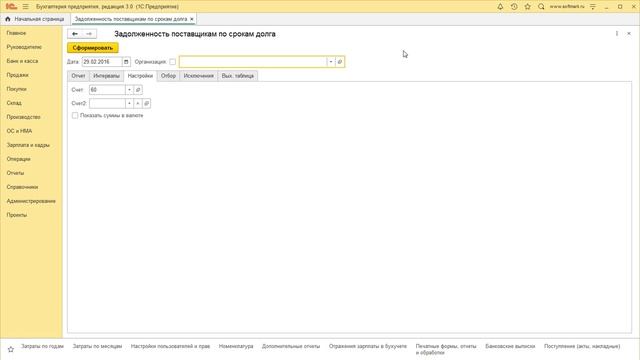The width and height of the screenshot is (640, 360).
Task: Expand the Организация dropdown list
Action: (x=331, y=62)
